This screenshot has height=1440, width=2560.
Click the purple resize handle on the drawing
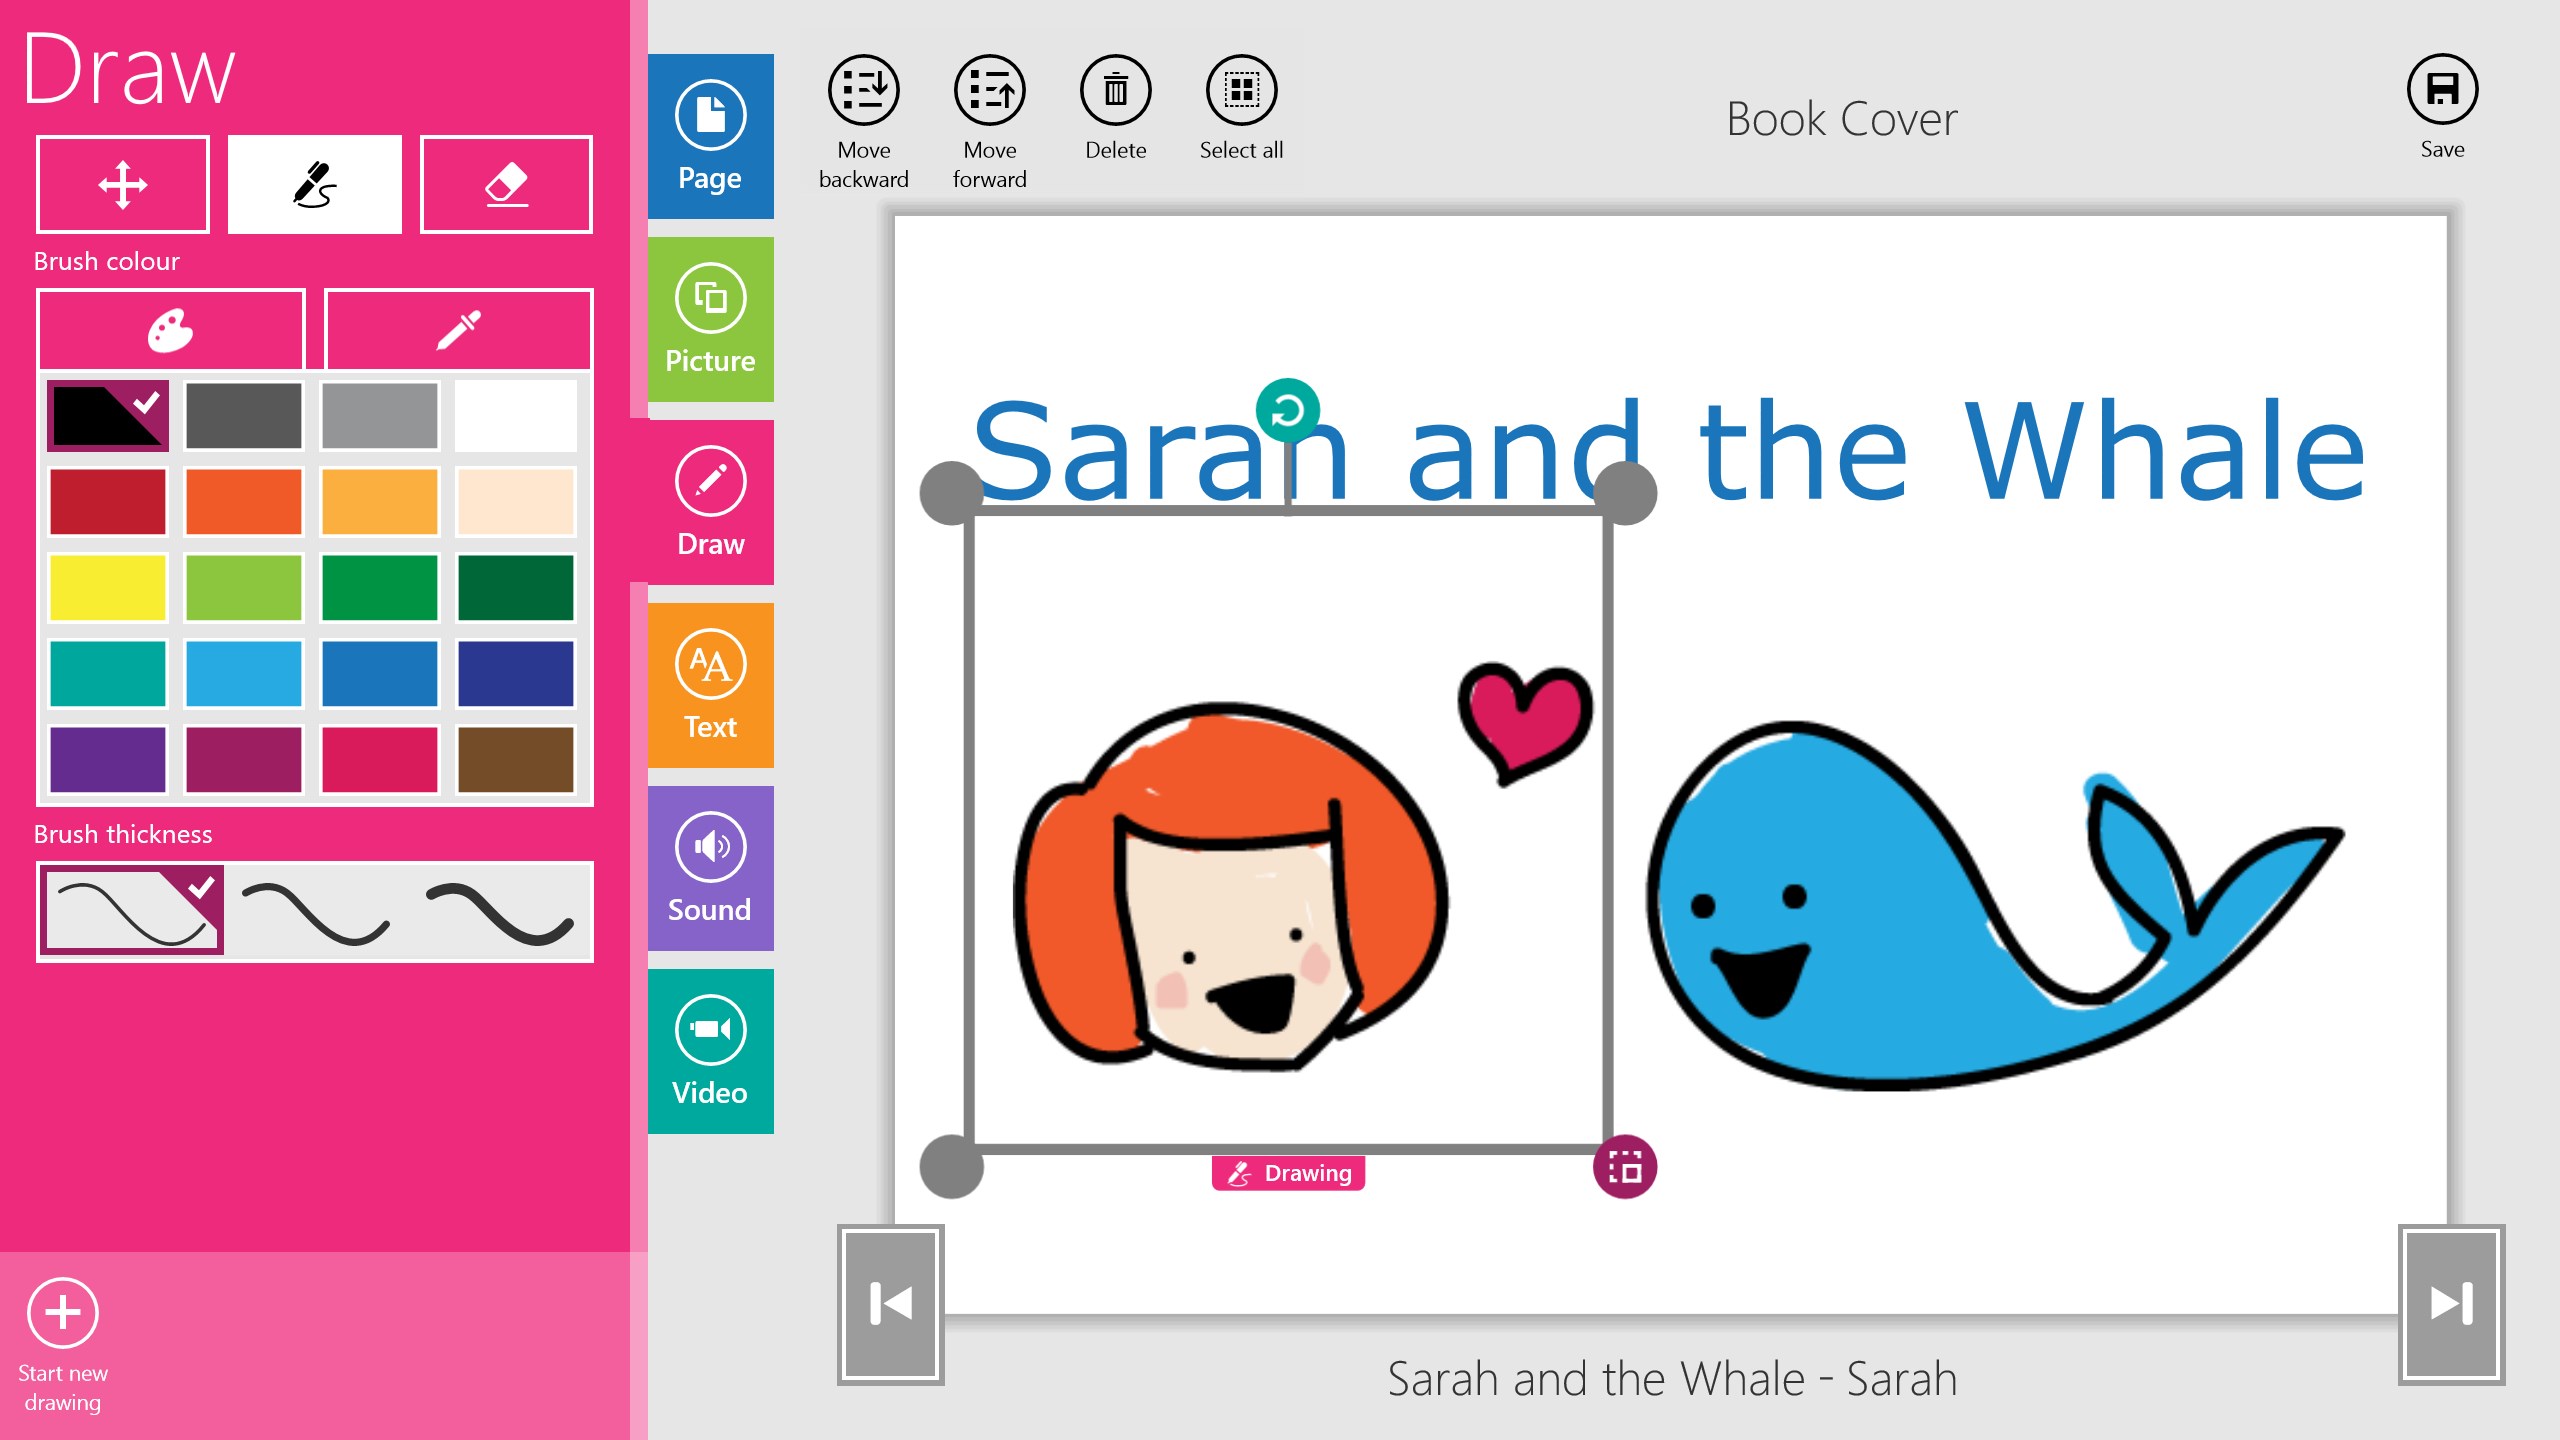coord(1625,1167)
